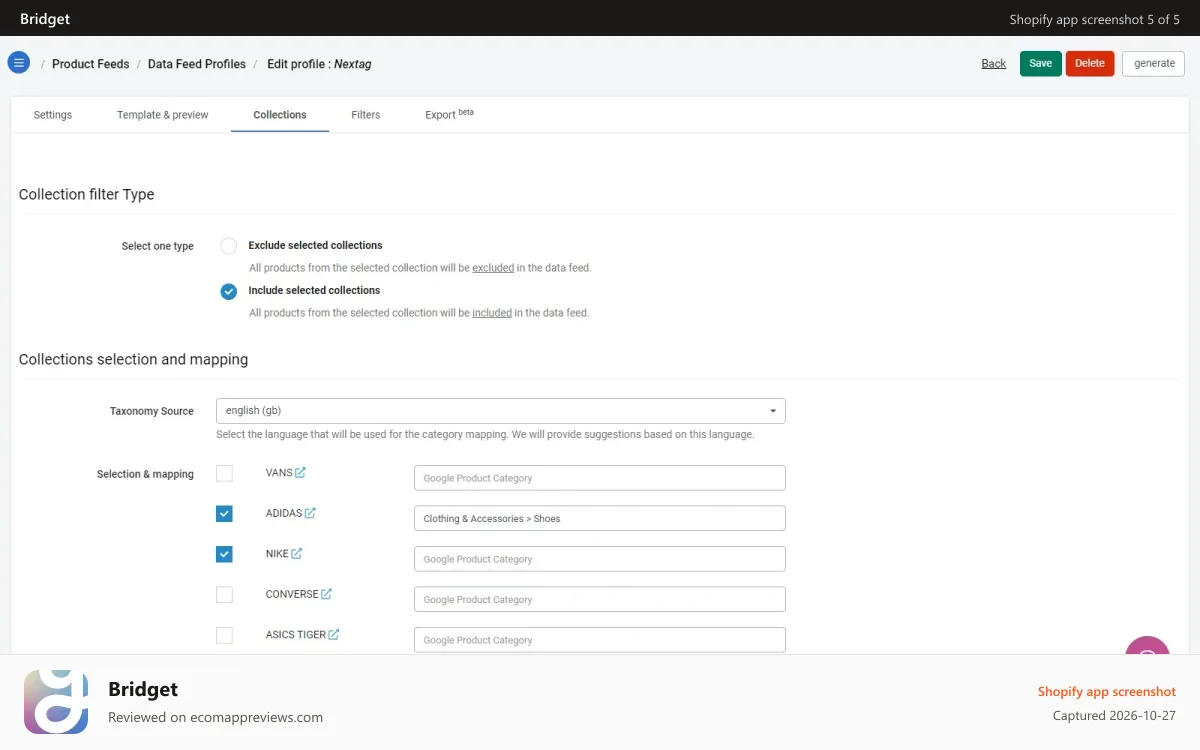The width and height of the screenshot is (1200, 750).
Task: Click 'Collections selection and mapping' heading
Action: click(x=134, y=359)
